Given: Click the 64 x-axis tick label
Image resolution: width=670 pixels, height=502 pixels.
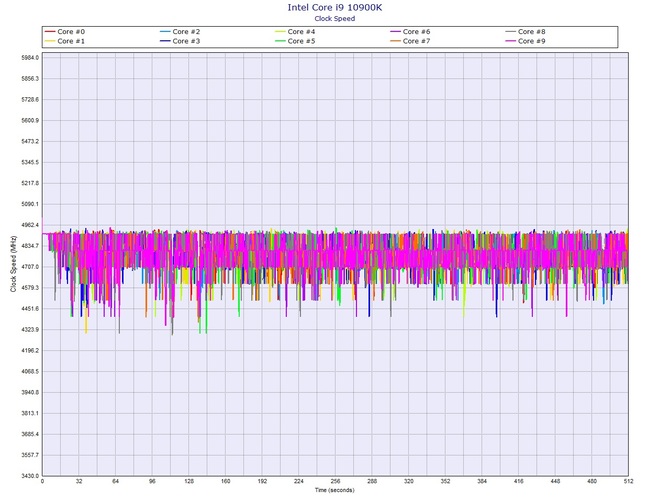Looking at the screenshot, I should (x=115, y=481).
